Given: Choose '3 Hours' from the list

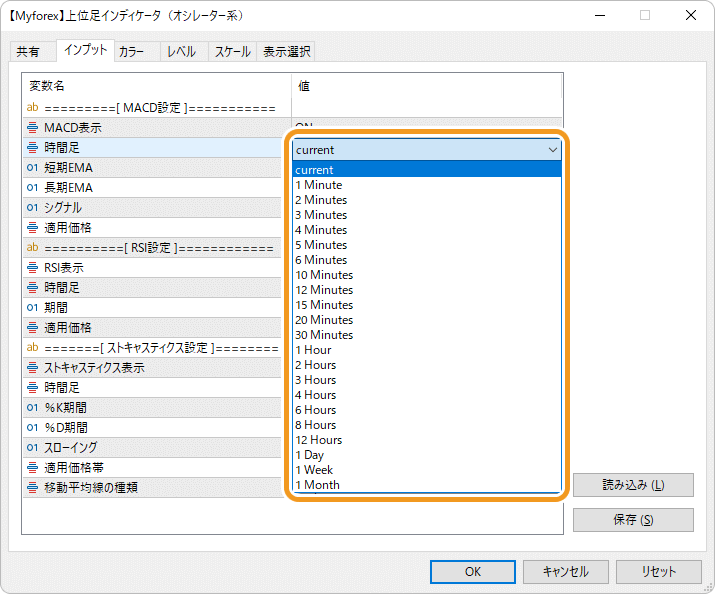Looking at the screenshot, I should (x=426, y=381).
